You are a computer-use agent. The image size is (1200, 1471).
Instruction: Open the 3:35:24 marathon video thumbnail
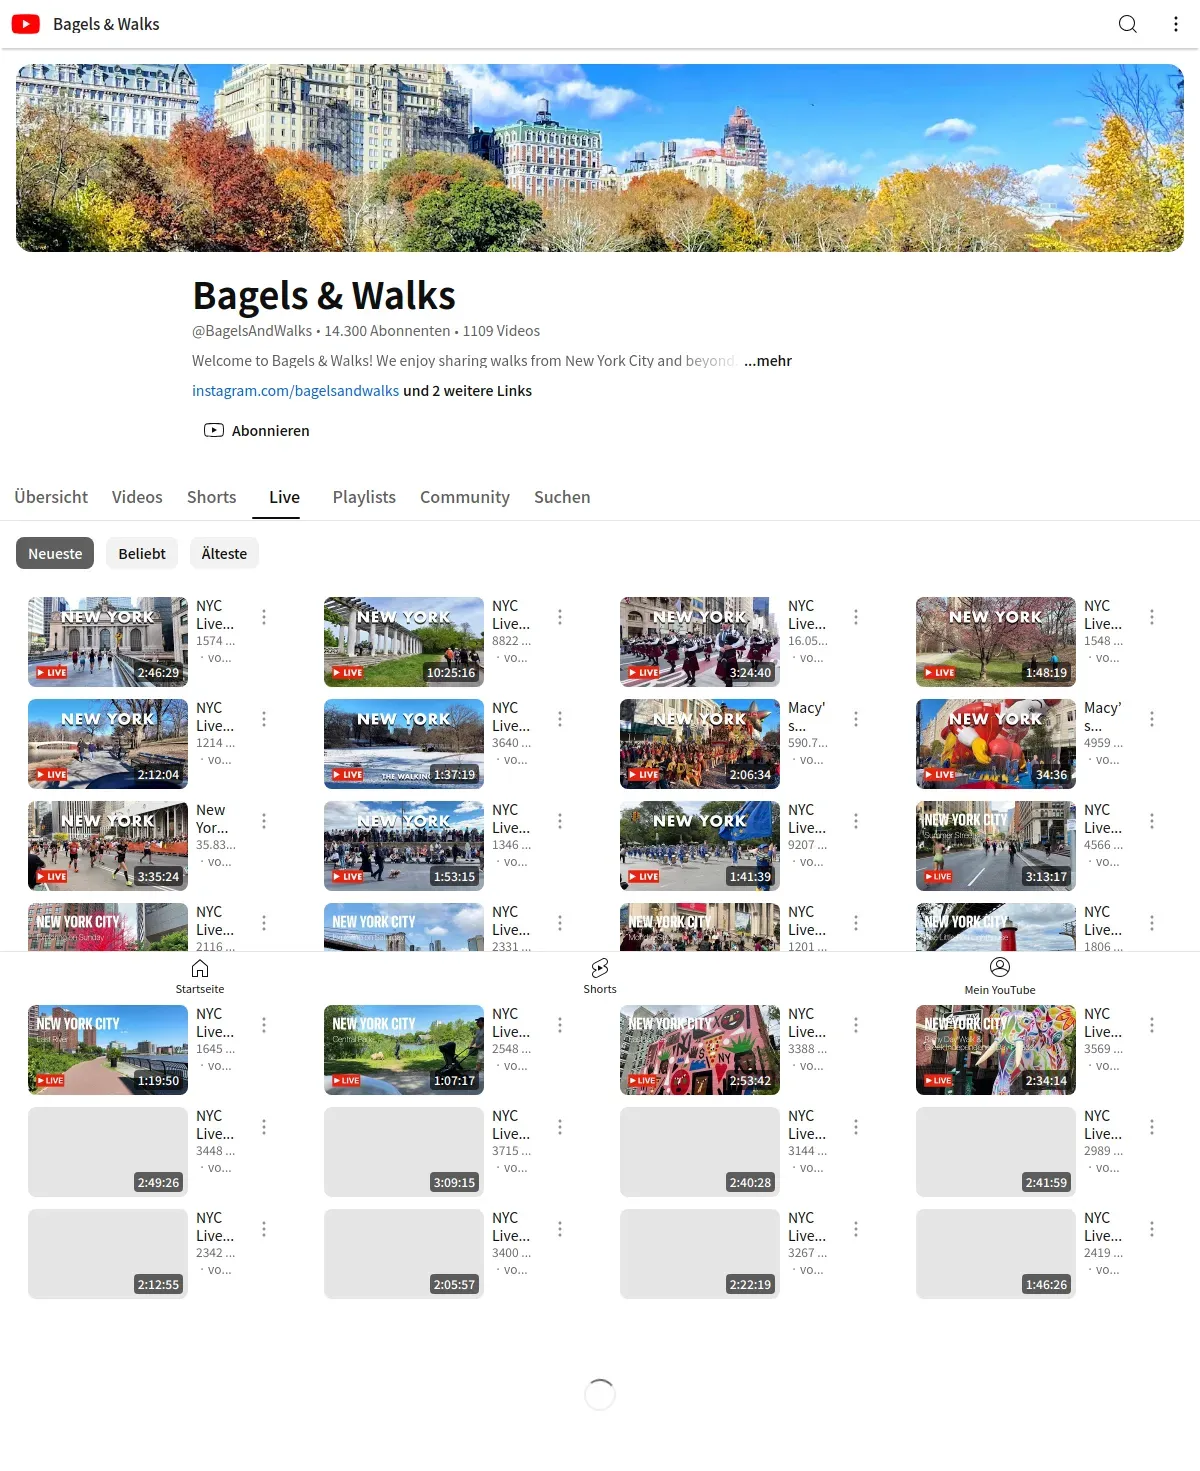coord(108,846)
